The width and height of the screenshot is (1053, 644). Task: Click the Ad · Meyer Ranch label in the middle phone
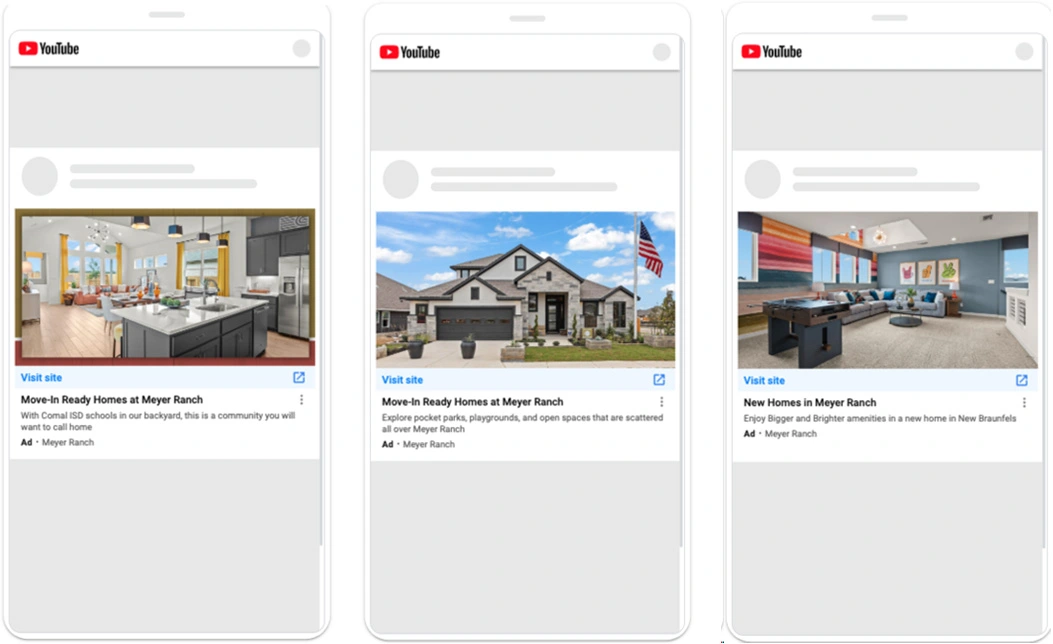click(x=418, y=445)
